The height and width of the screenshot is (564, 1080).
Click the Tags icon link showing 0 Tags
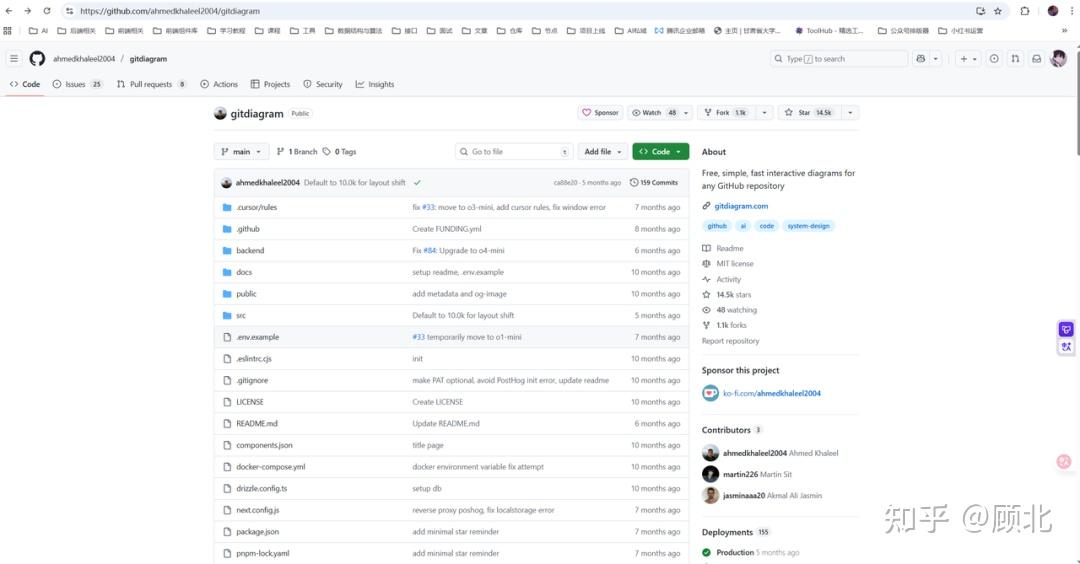click(x=339, y=152)
